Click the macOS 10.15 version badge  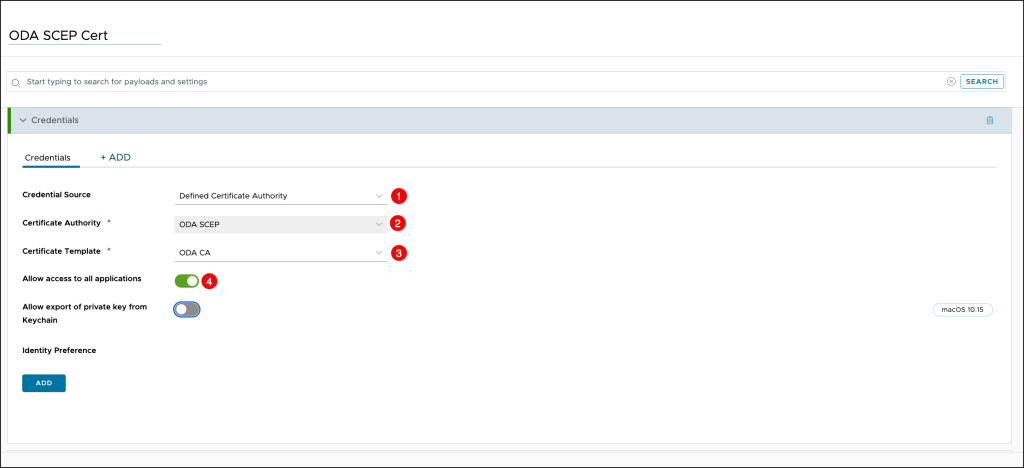pyautogui.click(x=962, y=310)
